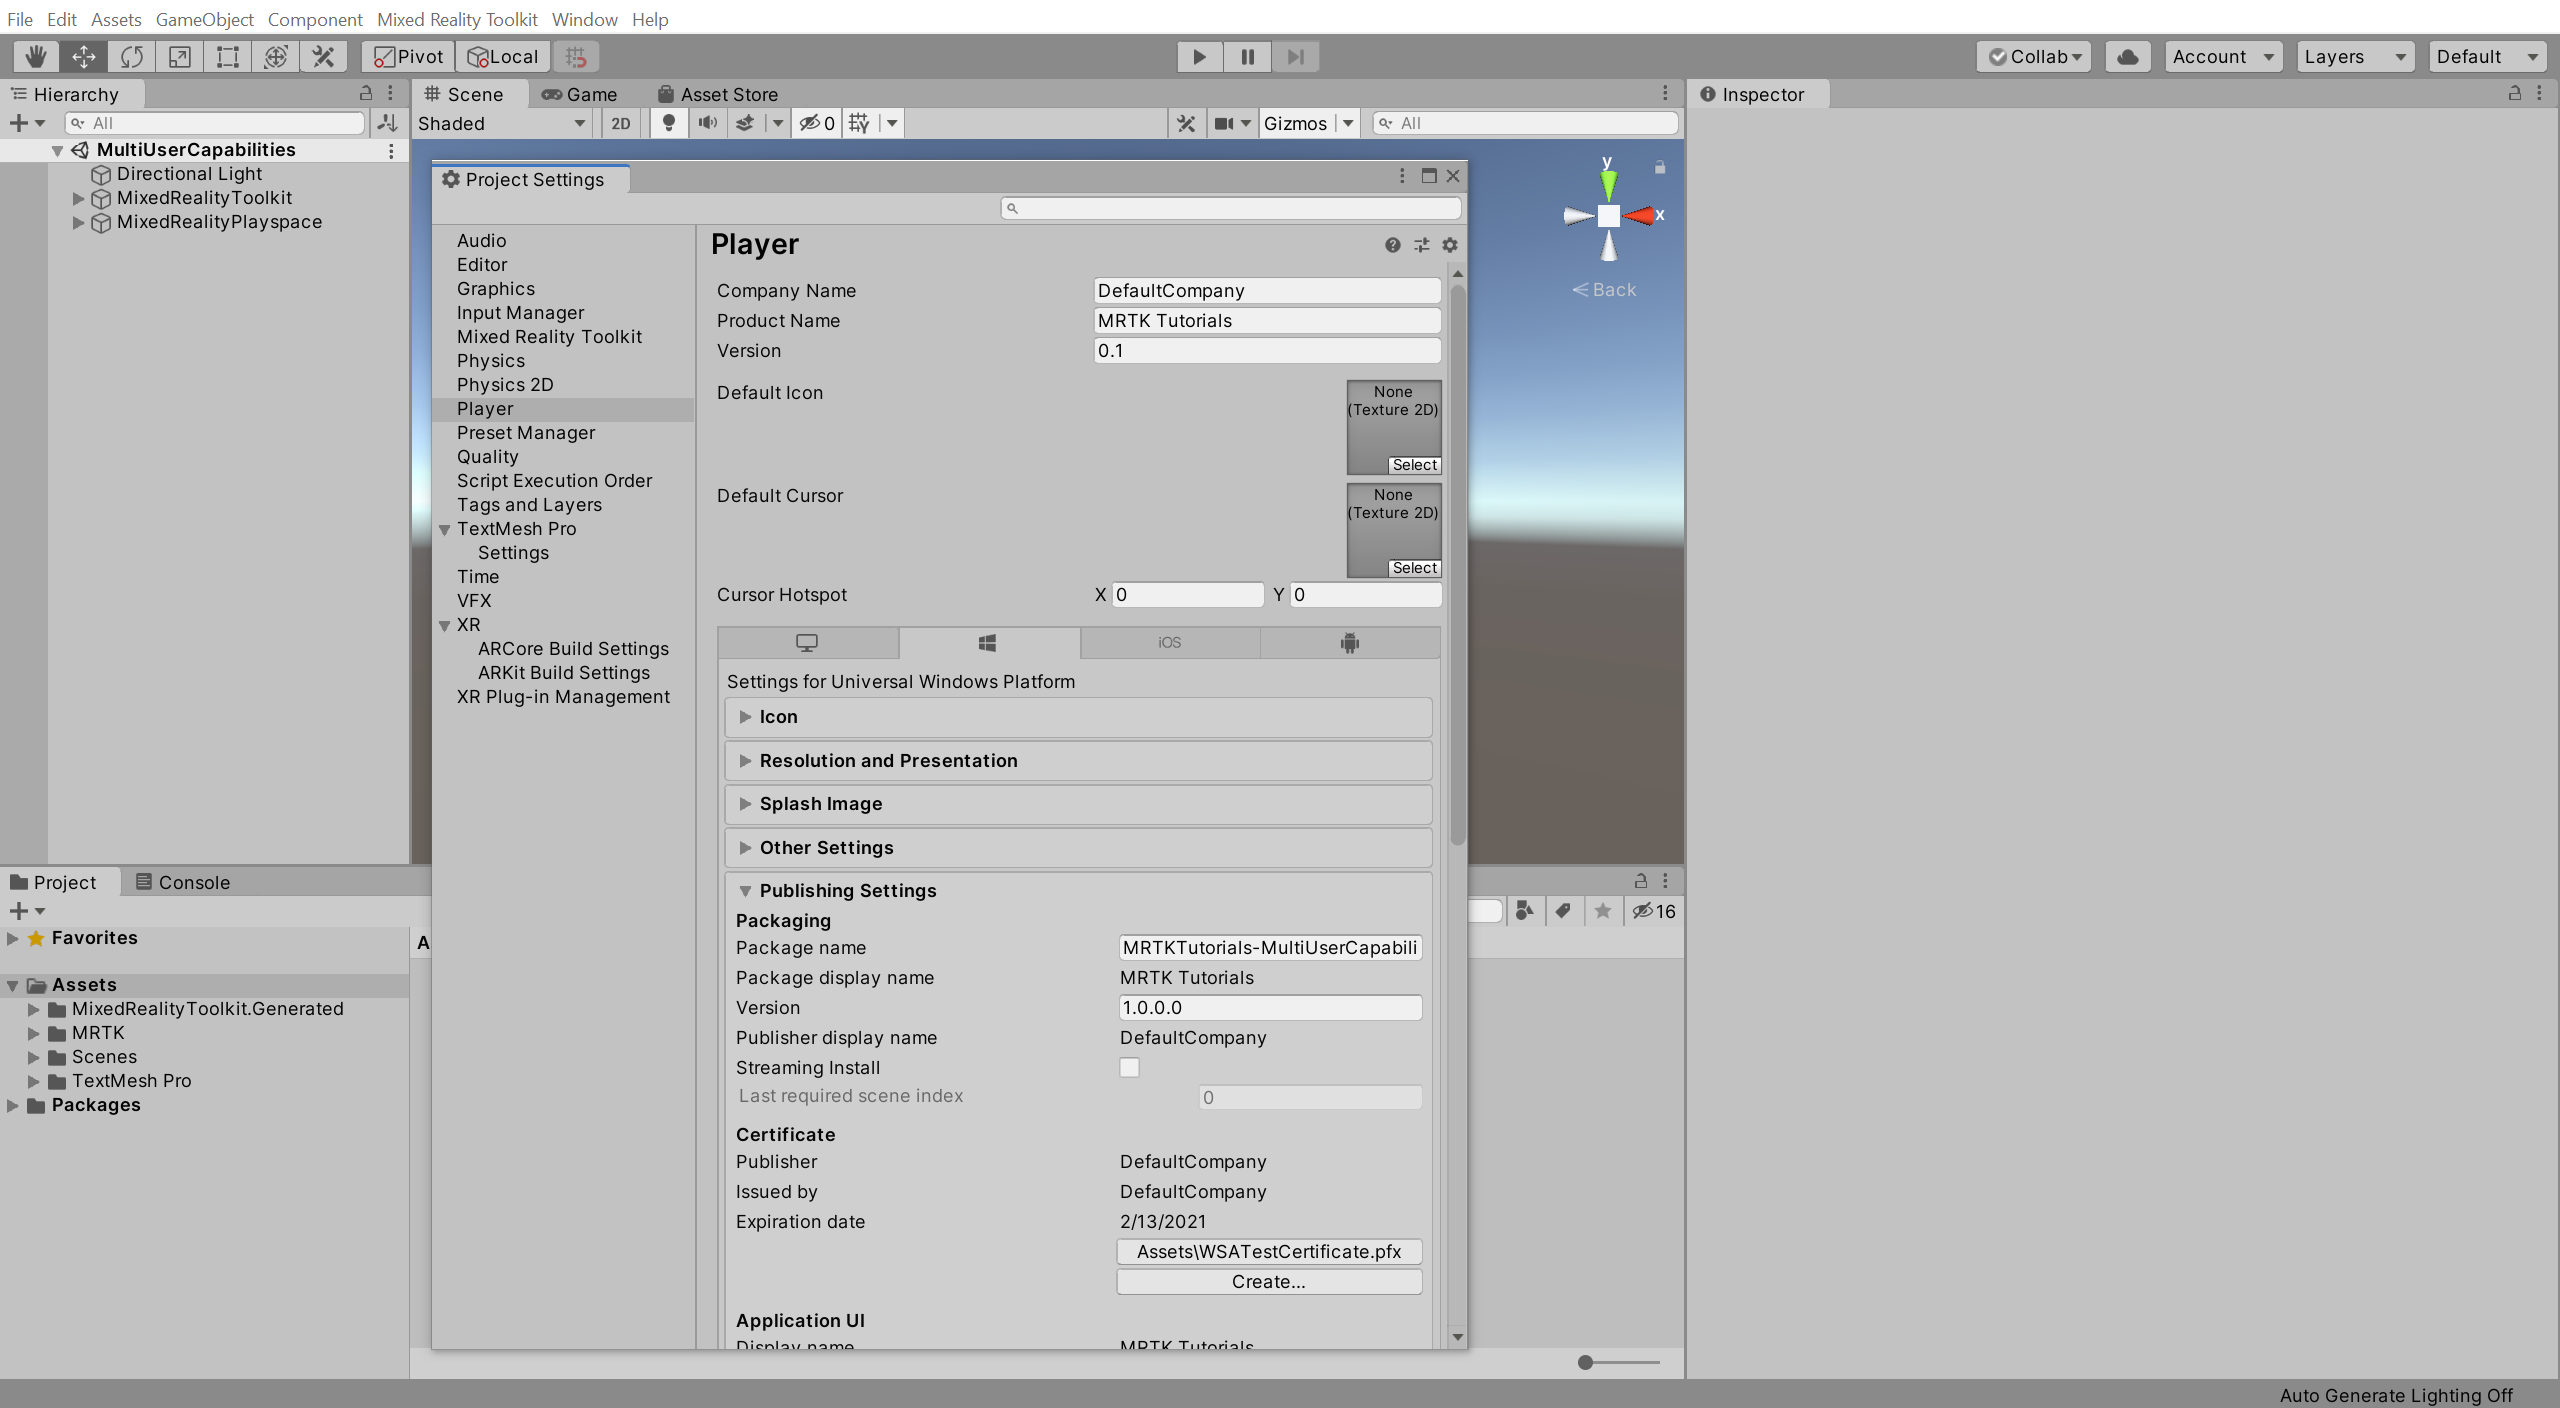Switch to the Android platform settings tab

(x=1349, y=643)
